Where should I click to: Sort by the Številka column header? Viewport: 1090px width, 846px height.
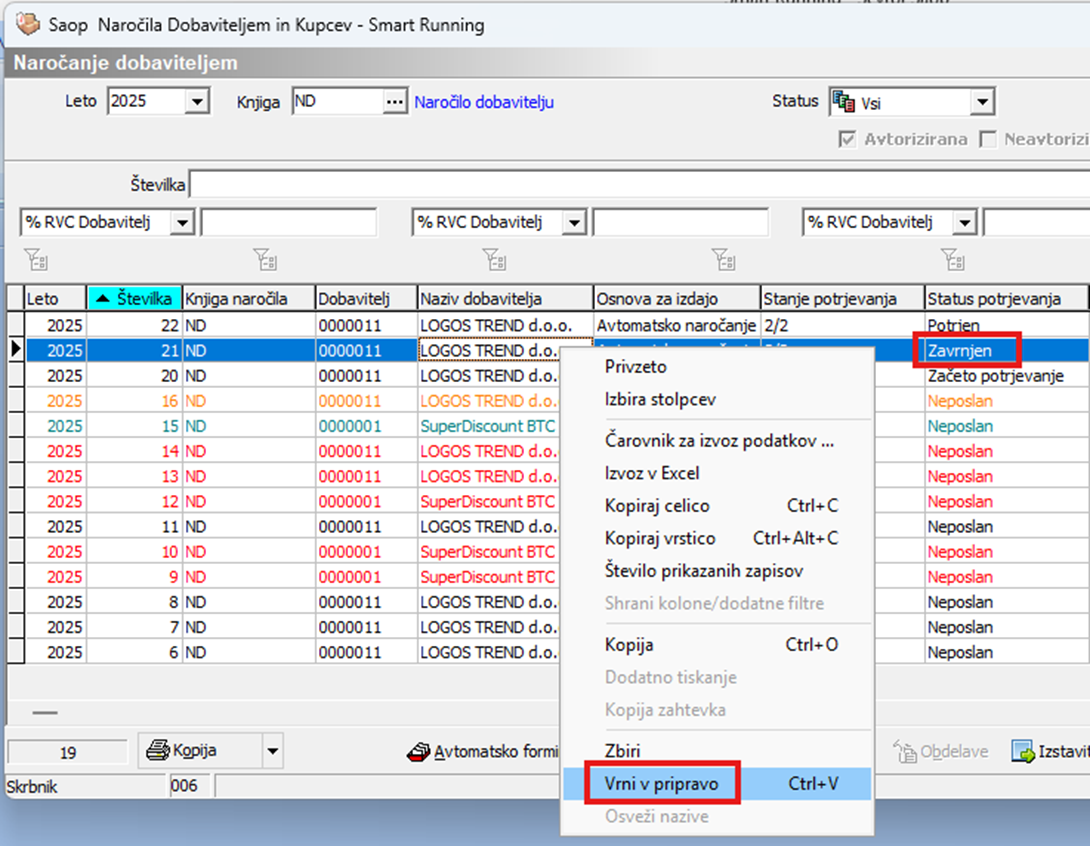(135, 299)
